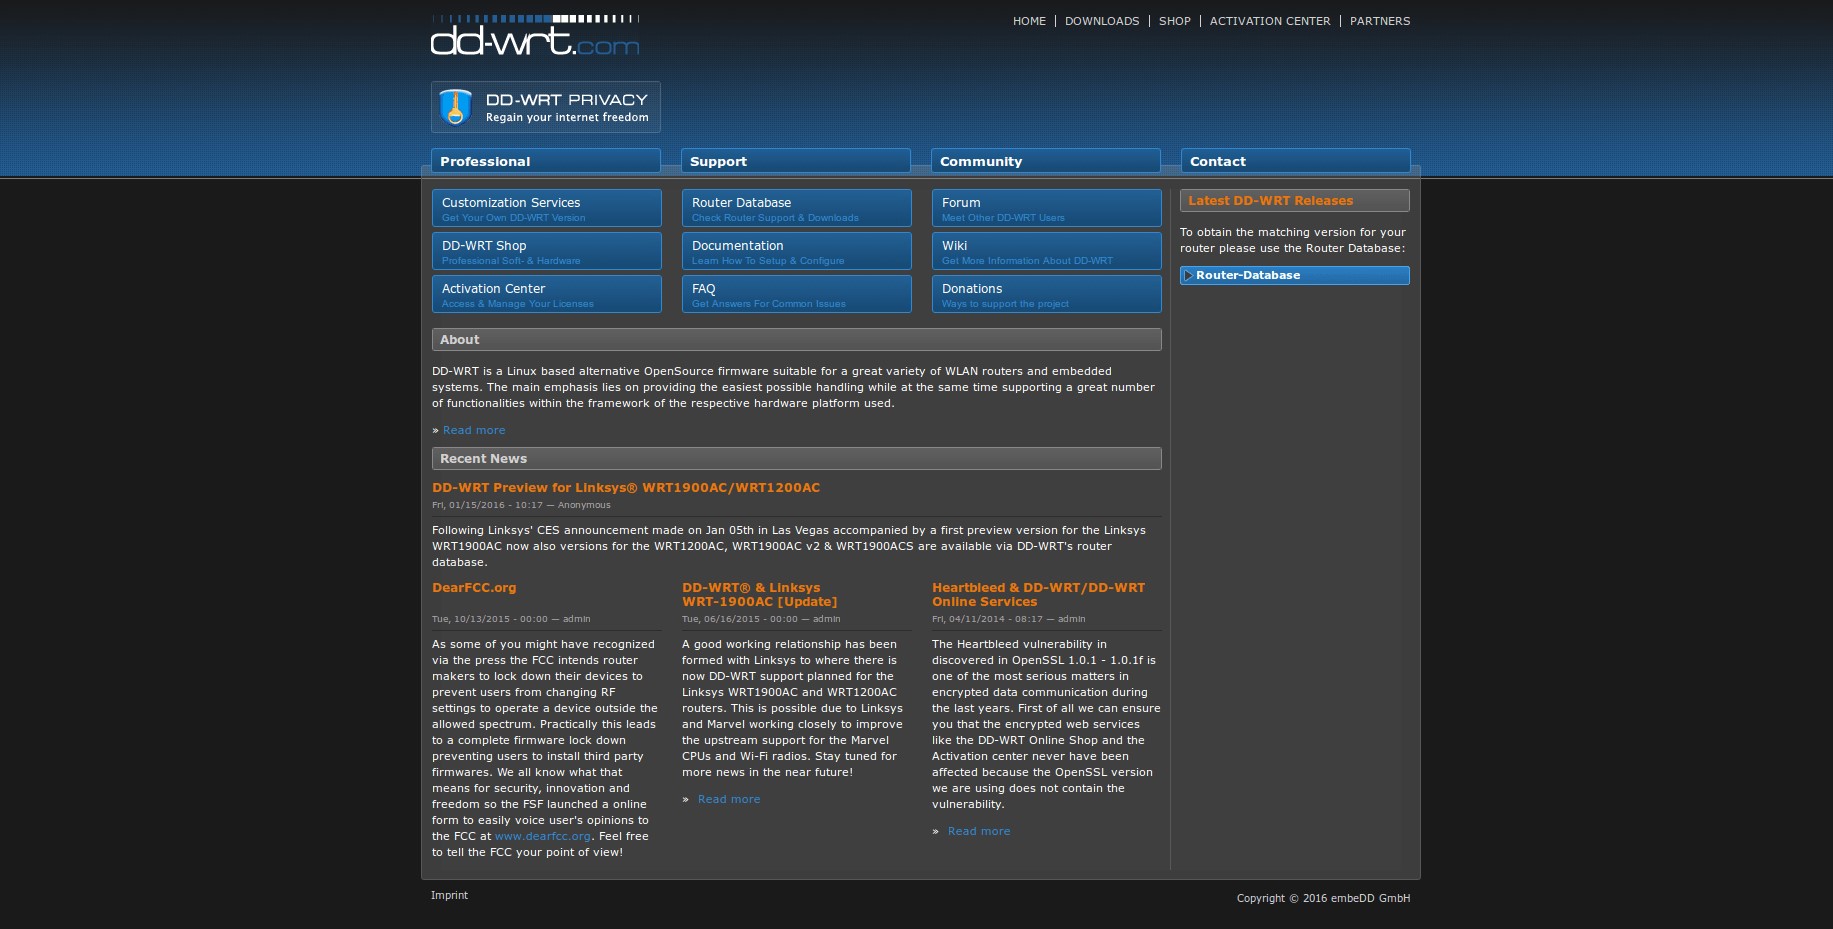1833x929 pixels.
Task: Open the Imprint footer link
Action: pos(449,896)
